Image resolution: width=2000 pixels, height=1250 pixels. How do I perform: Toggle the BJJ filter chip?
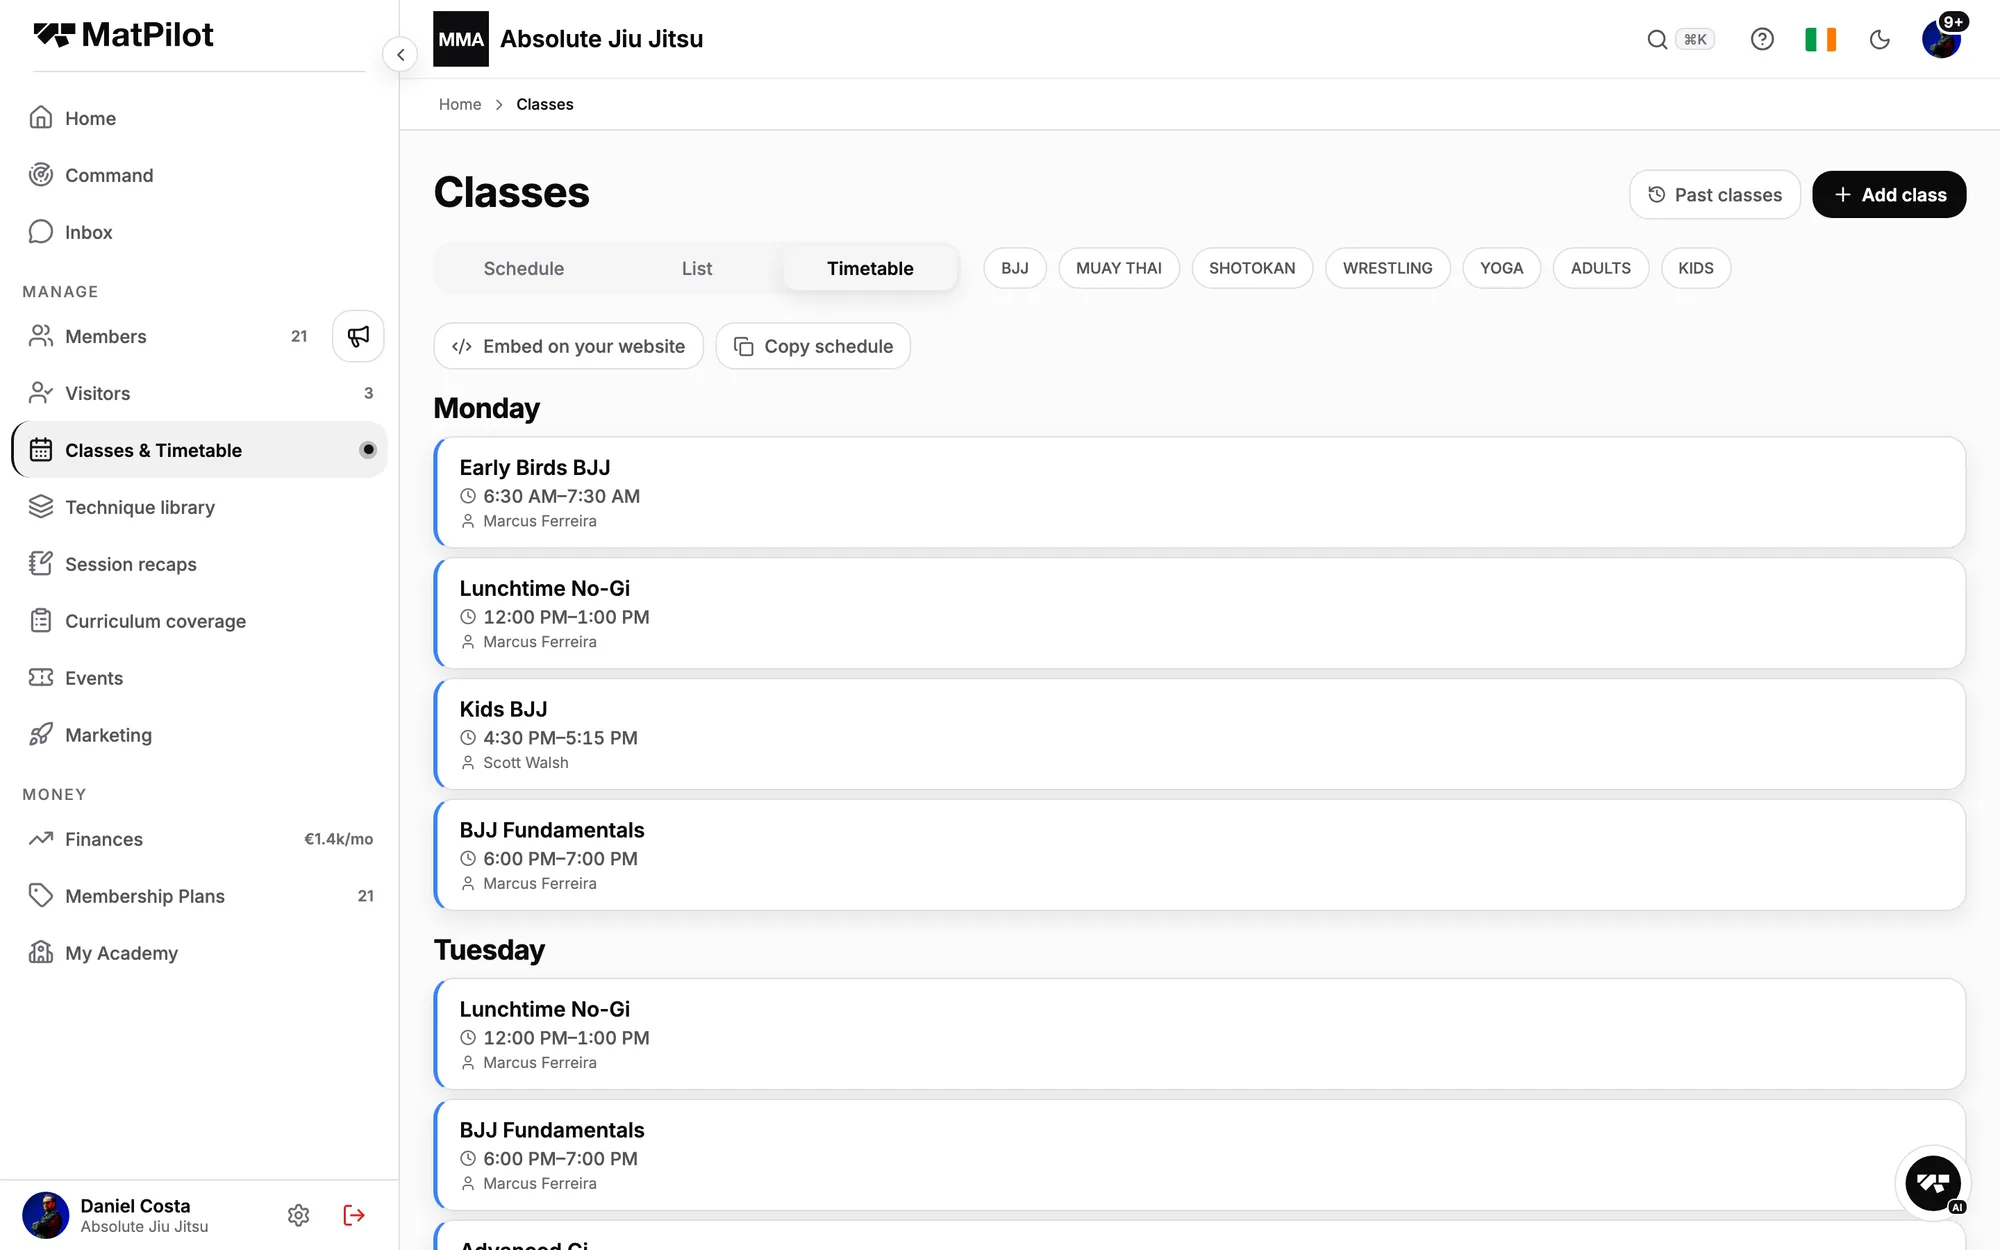[1015, 268]
